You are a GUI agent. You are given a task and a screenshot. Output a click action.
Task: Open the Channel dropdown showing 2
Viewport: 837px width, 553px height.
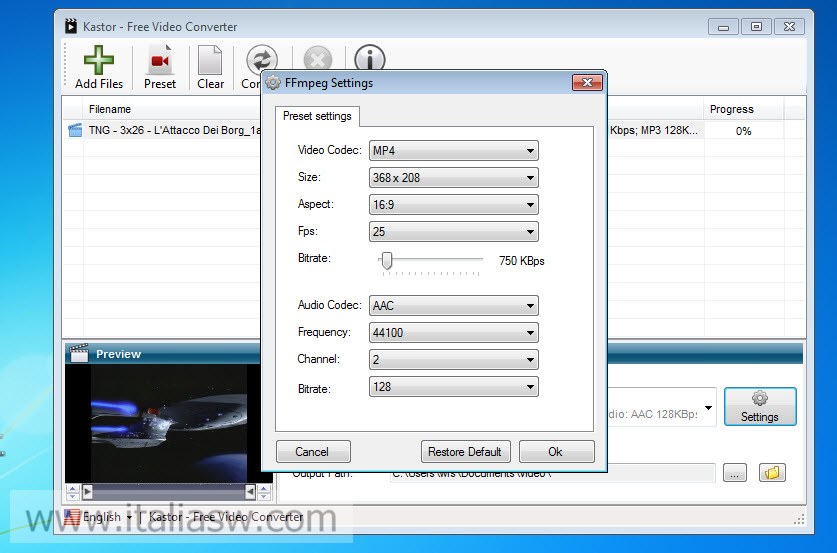453,360
